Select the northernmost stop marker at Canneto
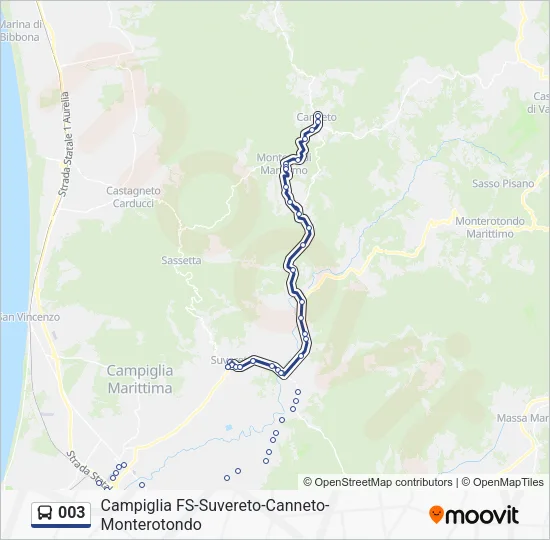The image size is (550, 540). [x=318, y=115]
